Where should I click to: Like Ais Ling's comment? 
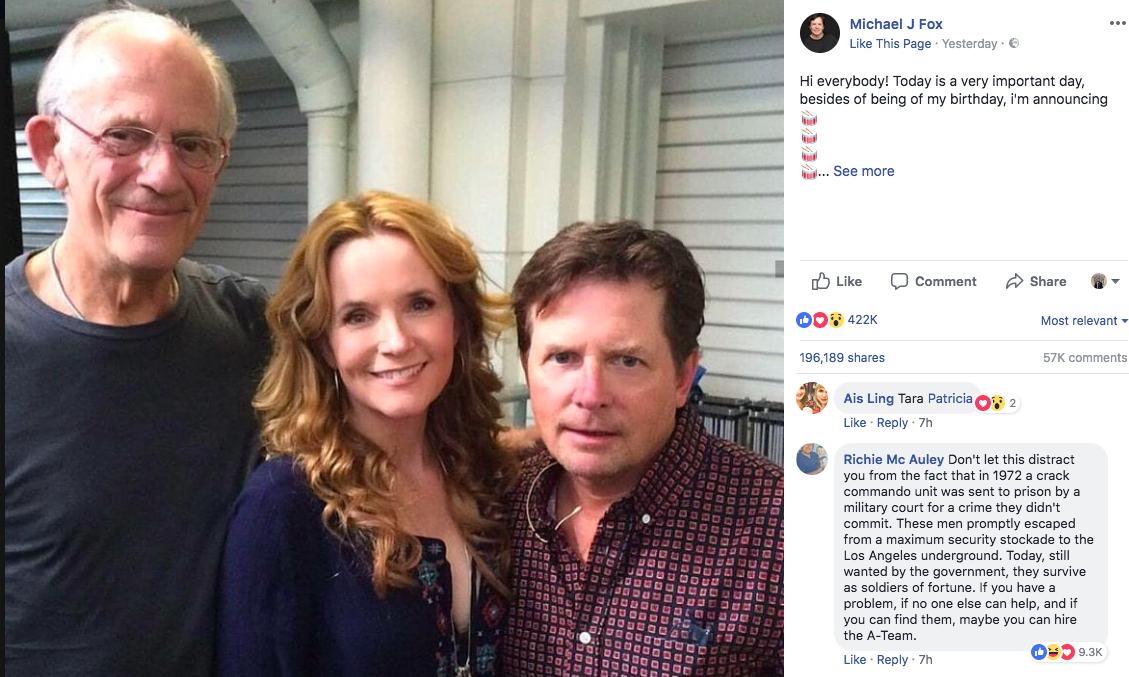(854, 423)
